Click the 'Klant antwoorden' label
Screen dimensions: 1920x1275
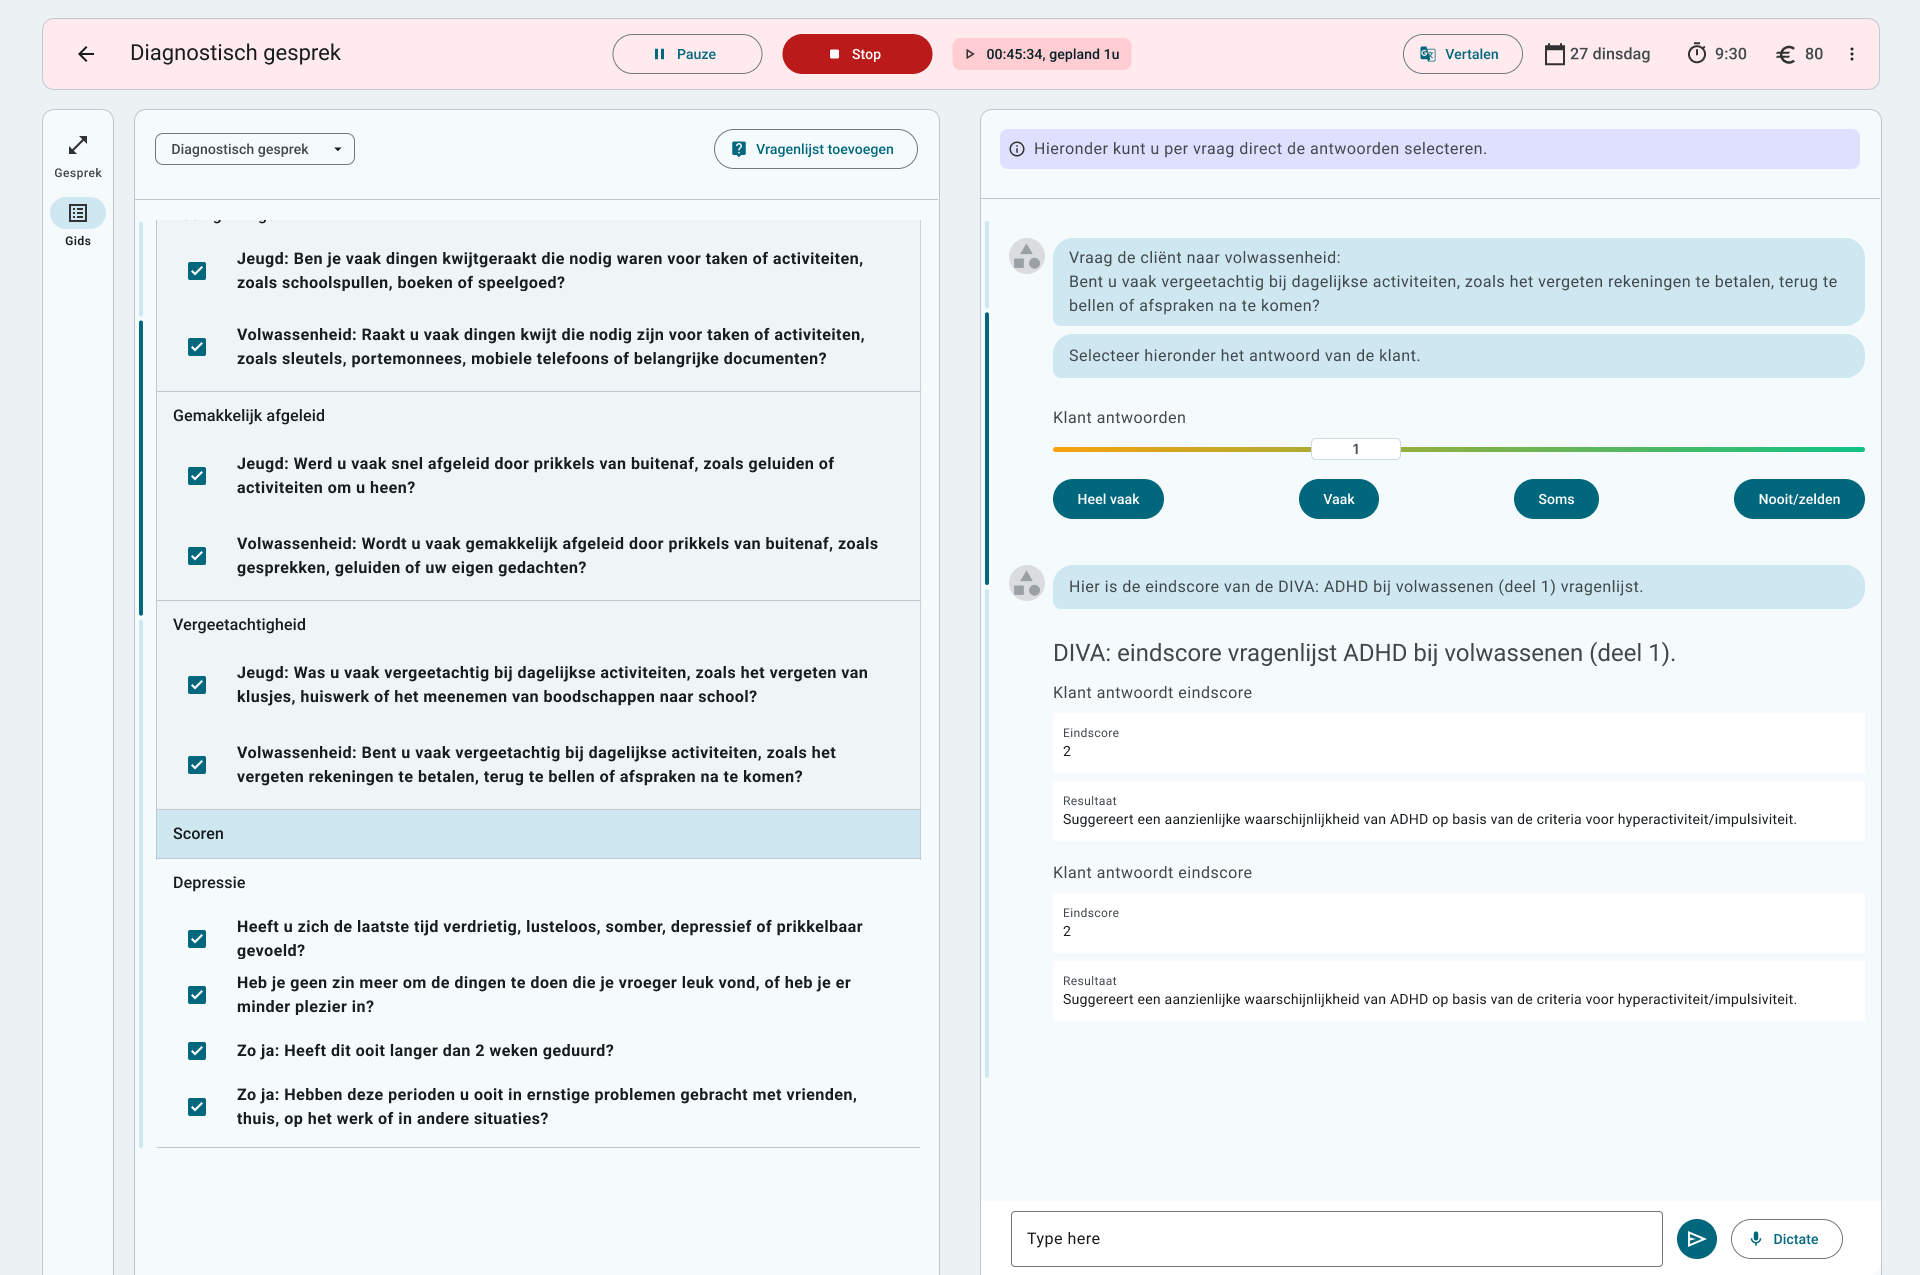(x=1119, y=418)
